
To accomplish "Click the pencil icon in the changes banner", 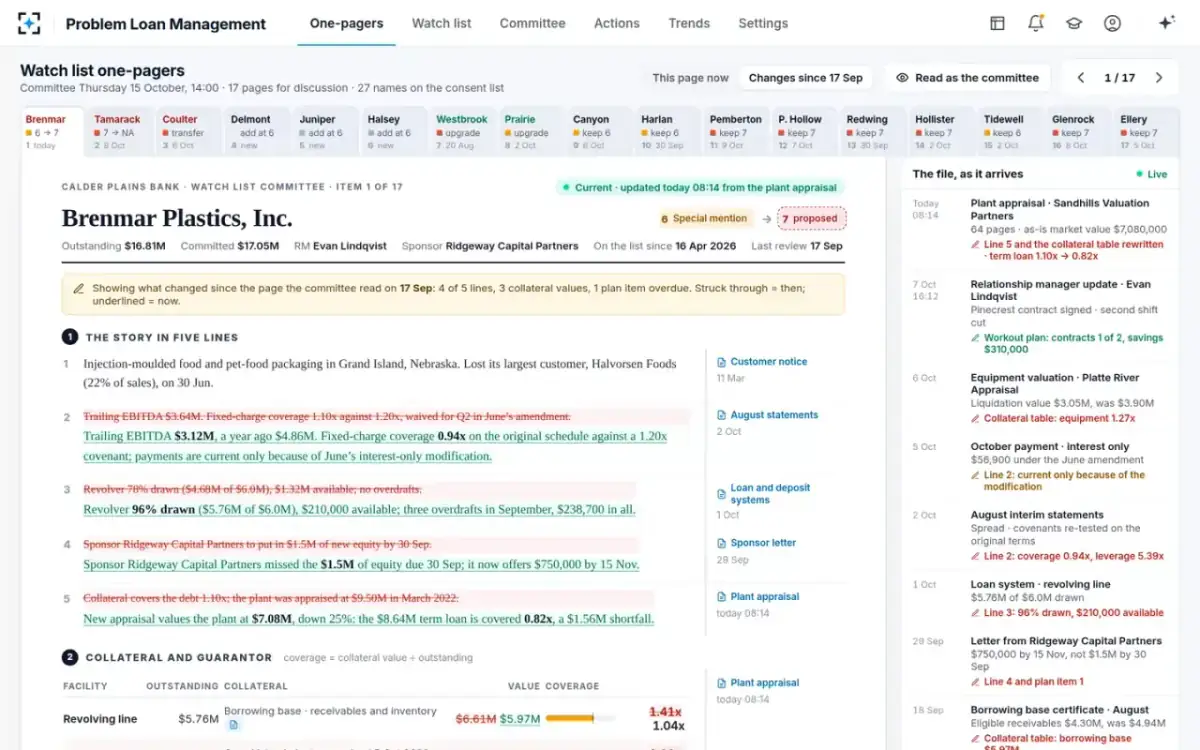I will pyautogui.click(x=79, y=288).
